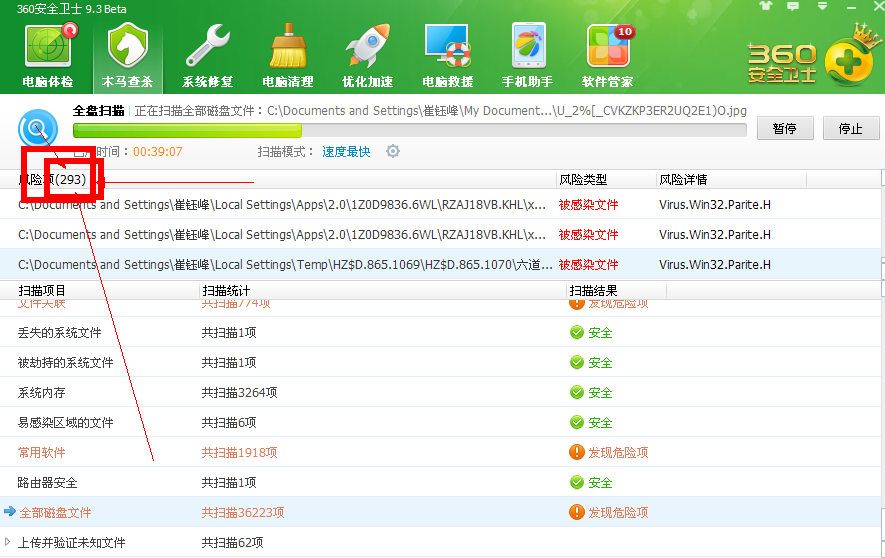The height and width of the screenshot is (558, 885).
Task: Open 电脑体检 computer checkup
Action: 48,56
